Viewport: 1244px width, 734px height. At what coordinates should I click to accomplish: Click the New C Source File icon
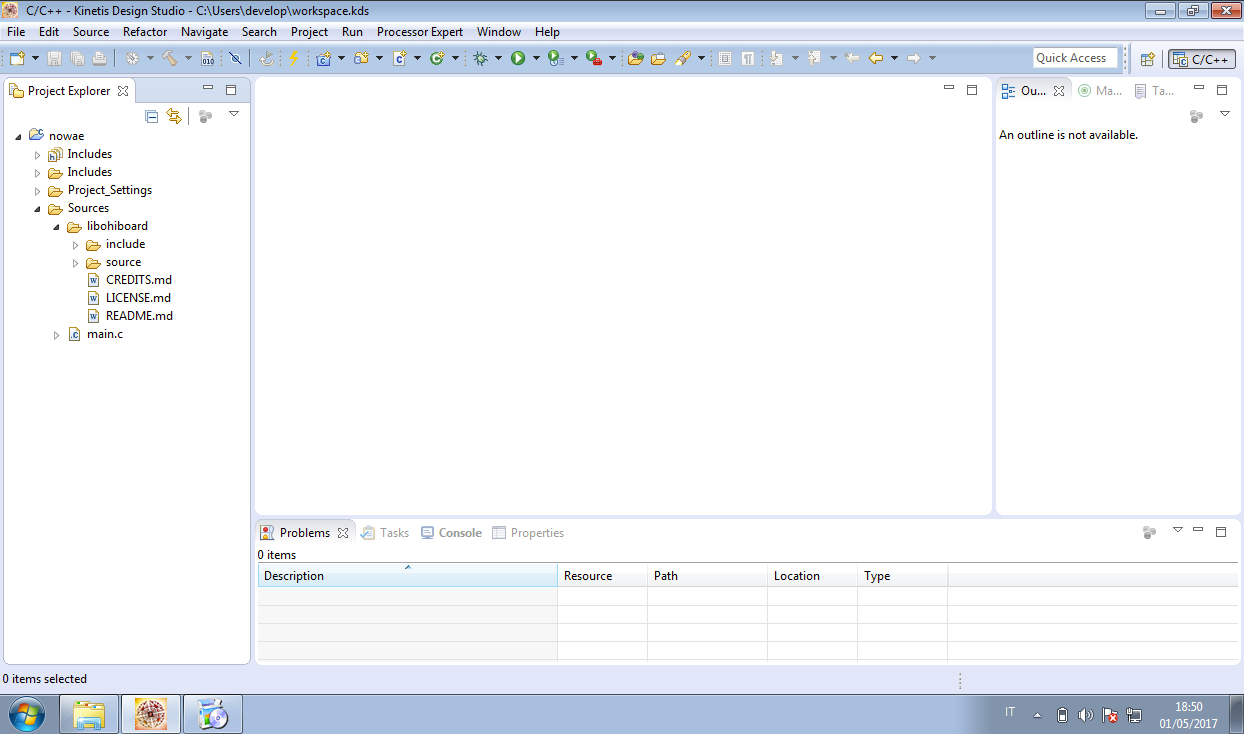coord(399,58)
